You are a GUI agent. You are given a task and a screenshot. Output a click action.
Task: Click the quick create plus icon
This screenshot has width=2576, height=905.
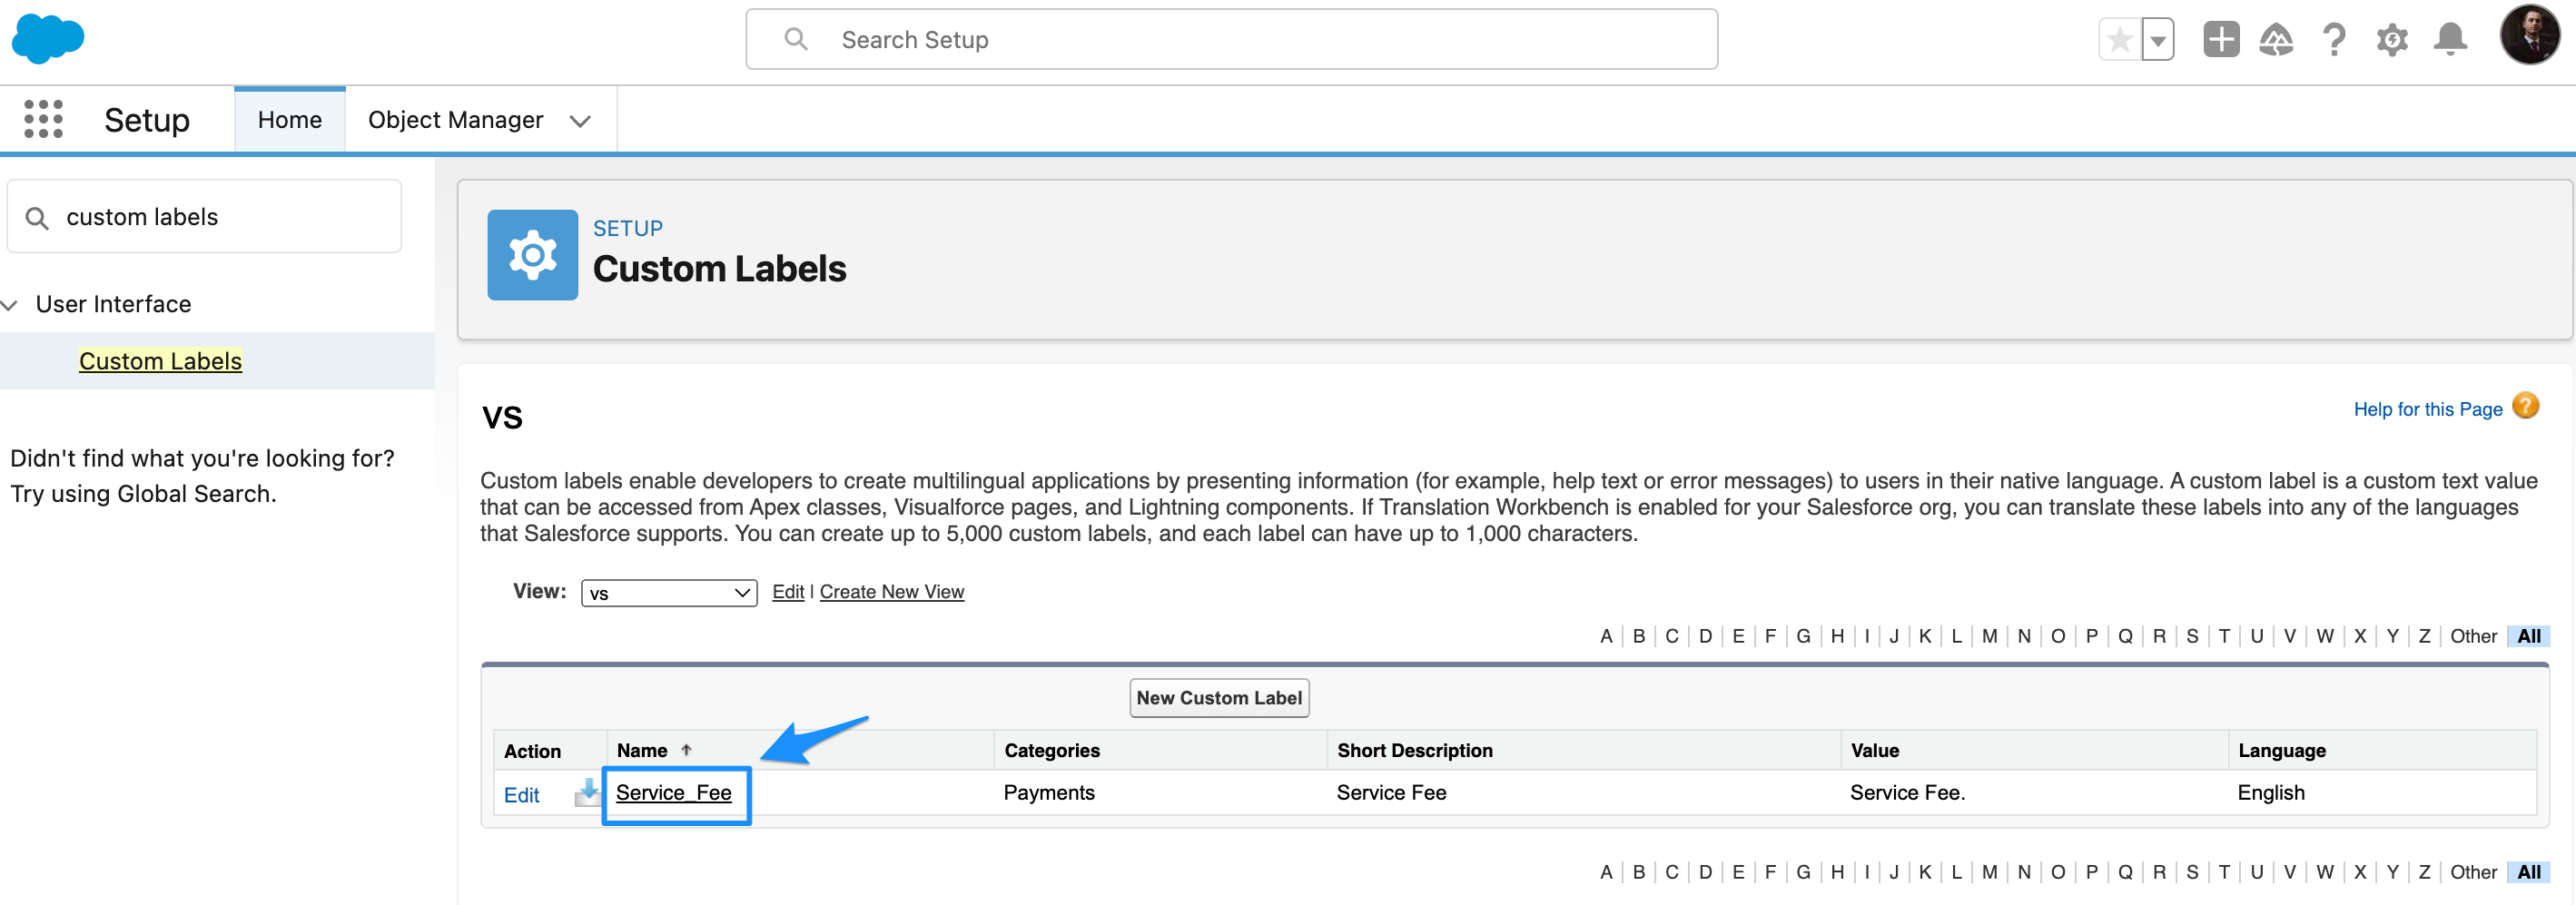(x=2219, y=39)
